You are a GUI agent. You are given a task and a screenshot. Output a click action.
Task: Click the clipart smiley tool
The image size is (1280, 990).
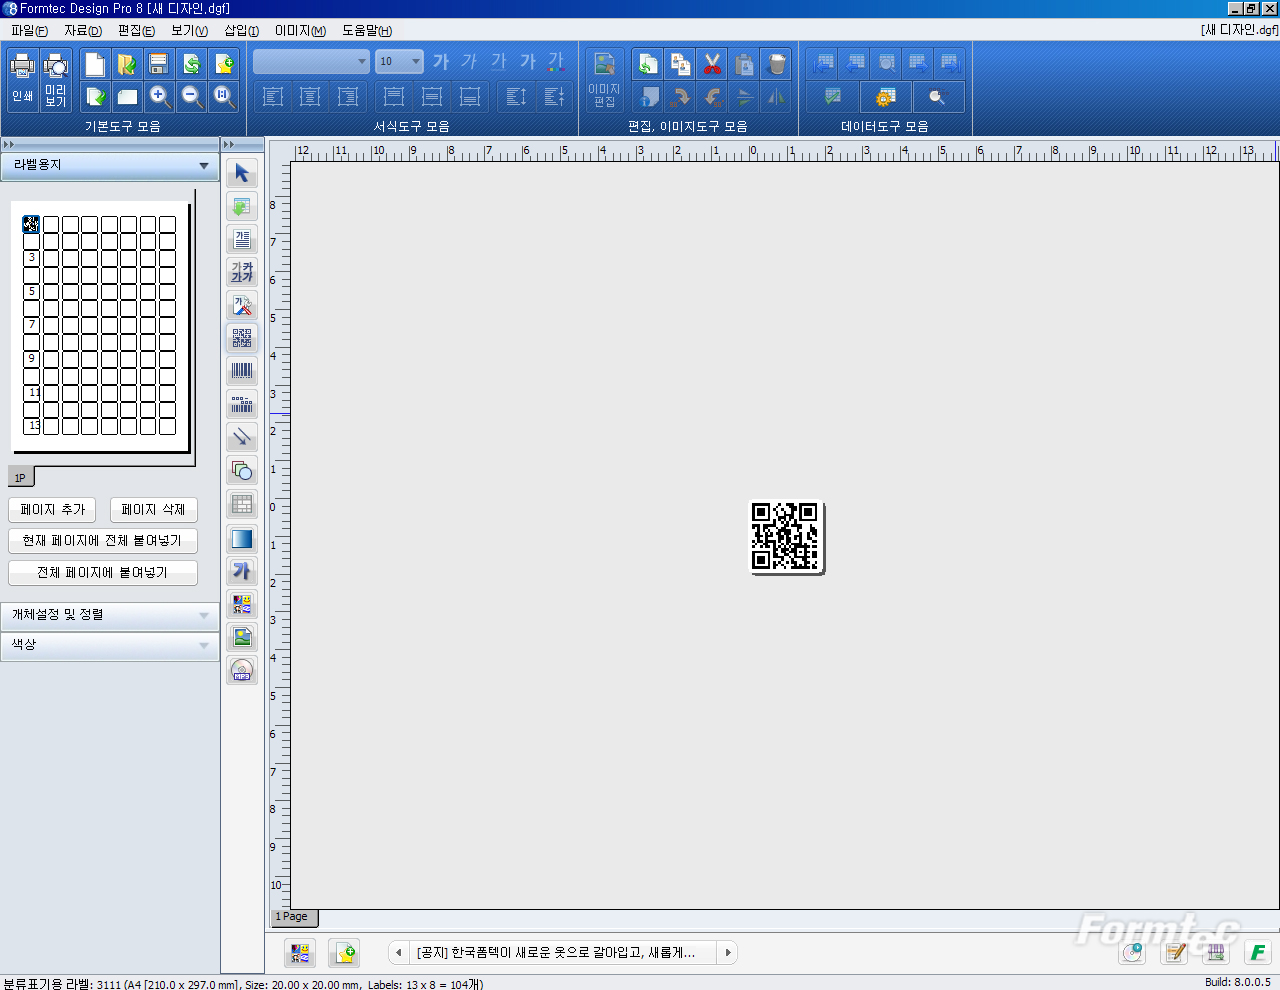click(242, 604)
